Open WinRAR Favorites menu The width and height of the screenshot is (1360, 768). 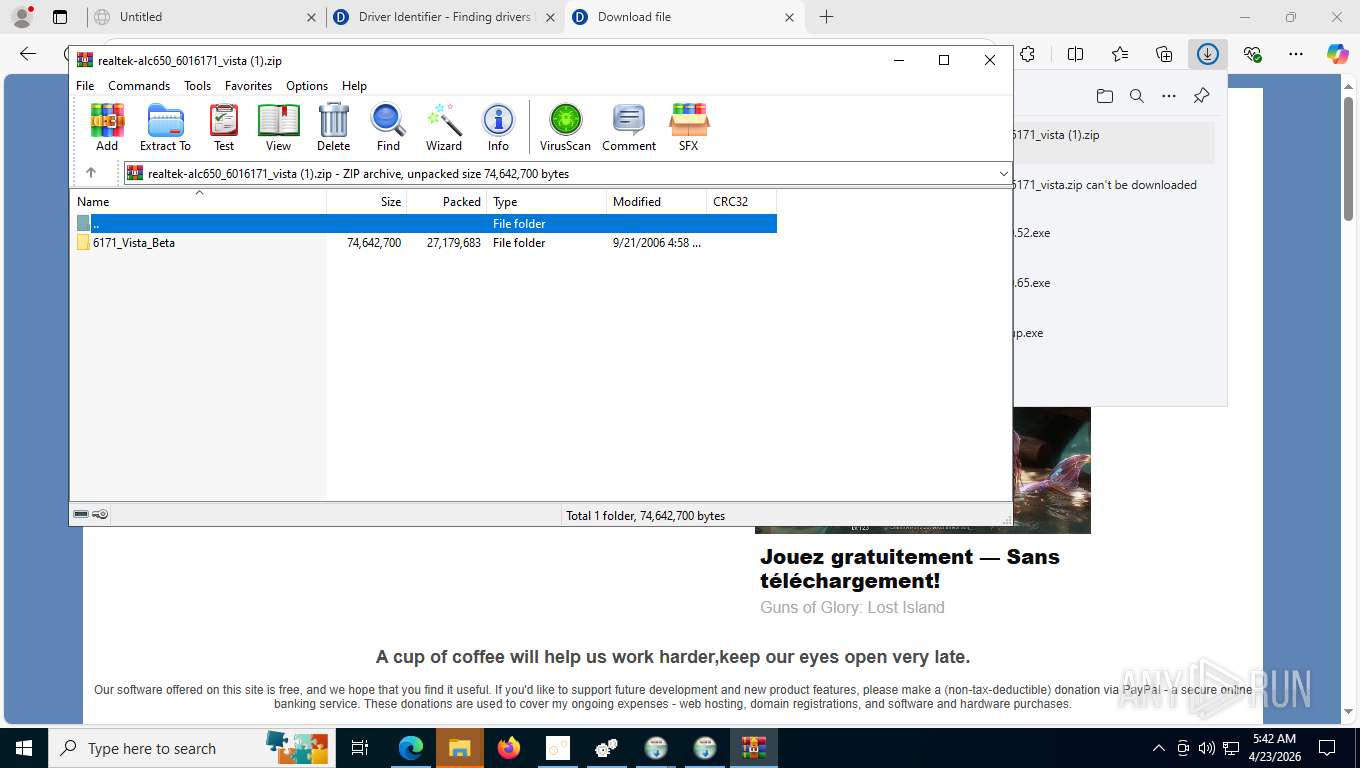[x=248, y=86]
